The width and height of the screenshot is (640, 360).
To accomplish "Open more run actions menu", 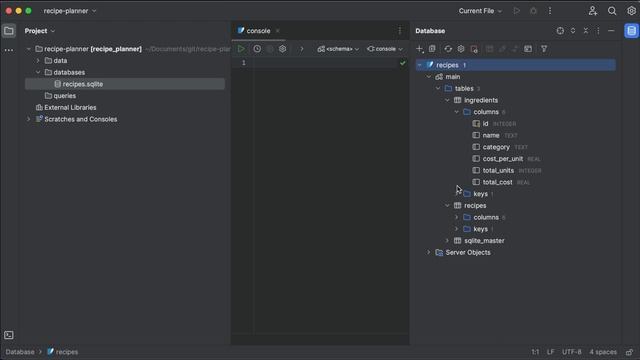I will click(550, 11).
